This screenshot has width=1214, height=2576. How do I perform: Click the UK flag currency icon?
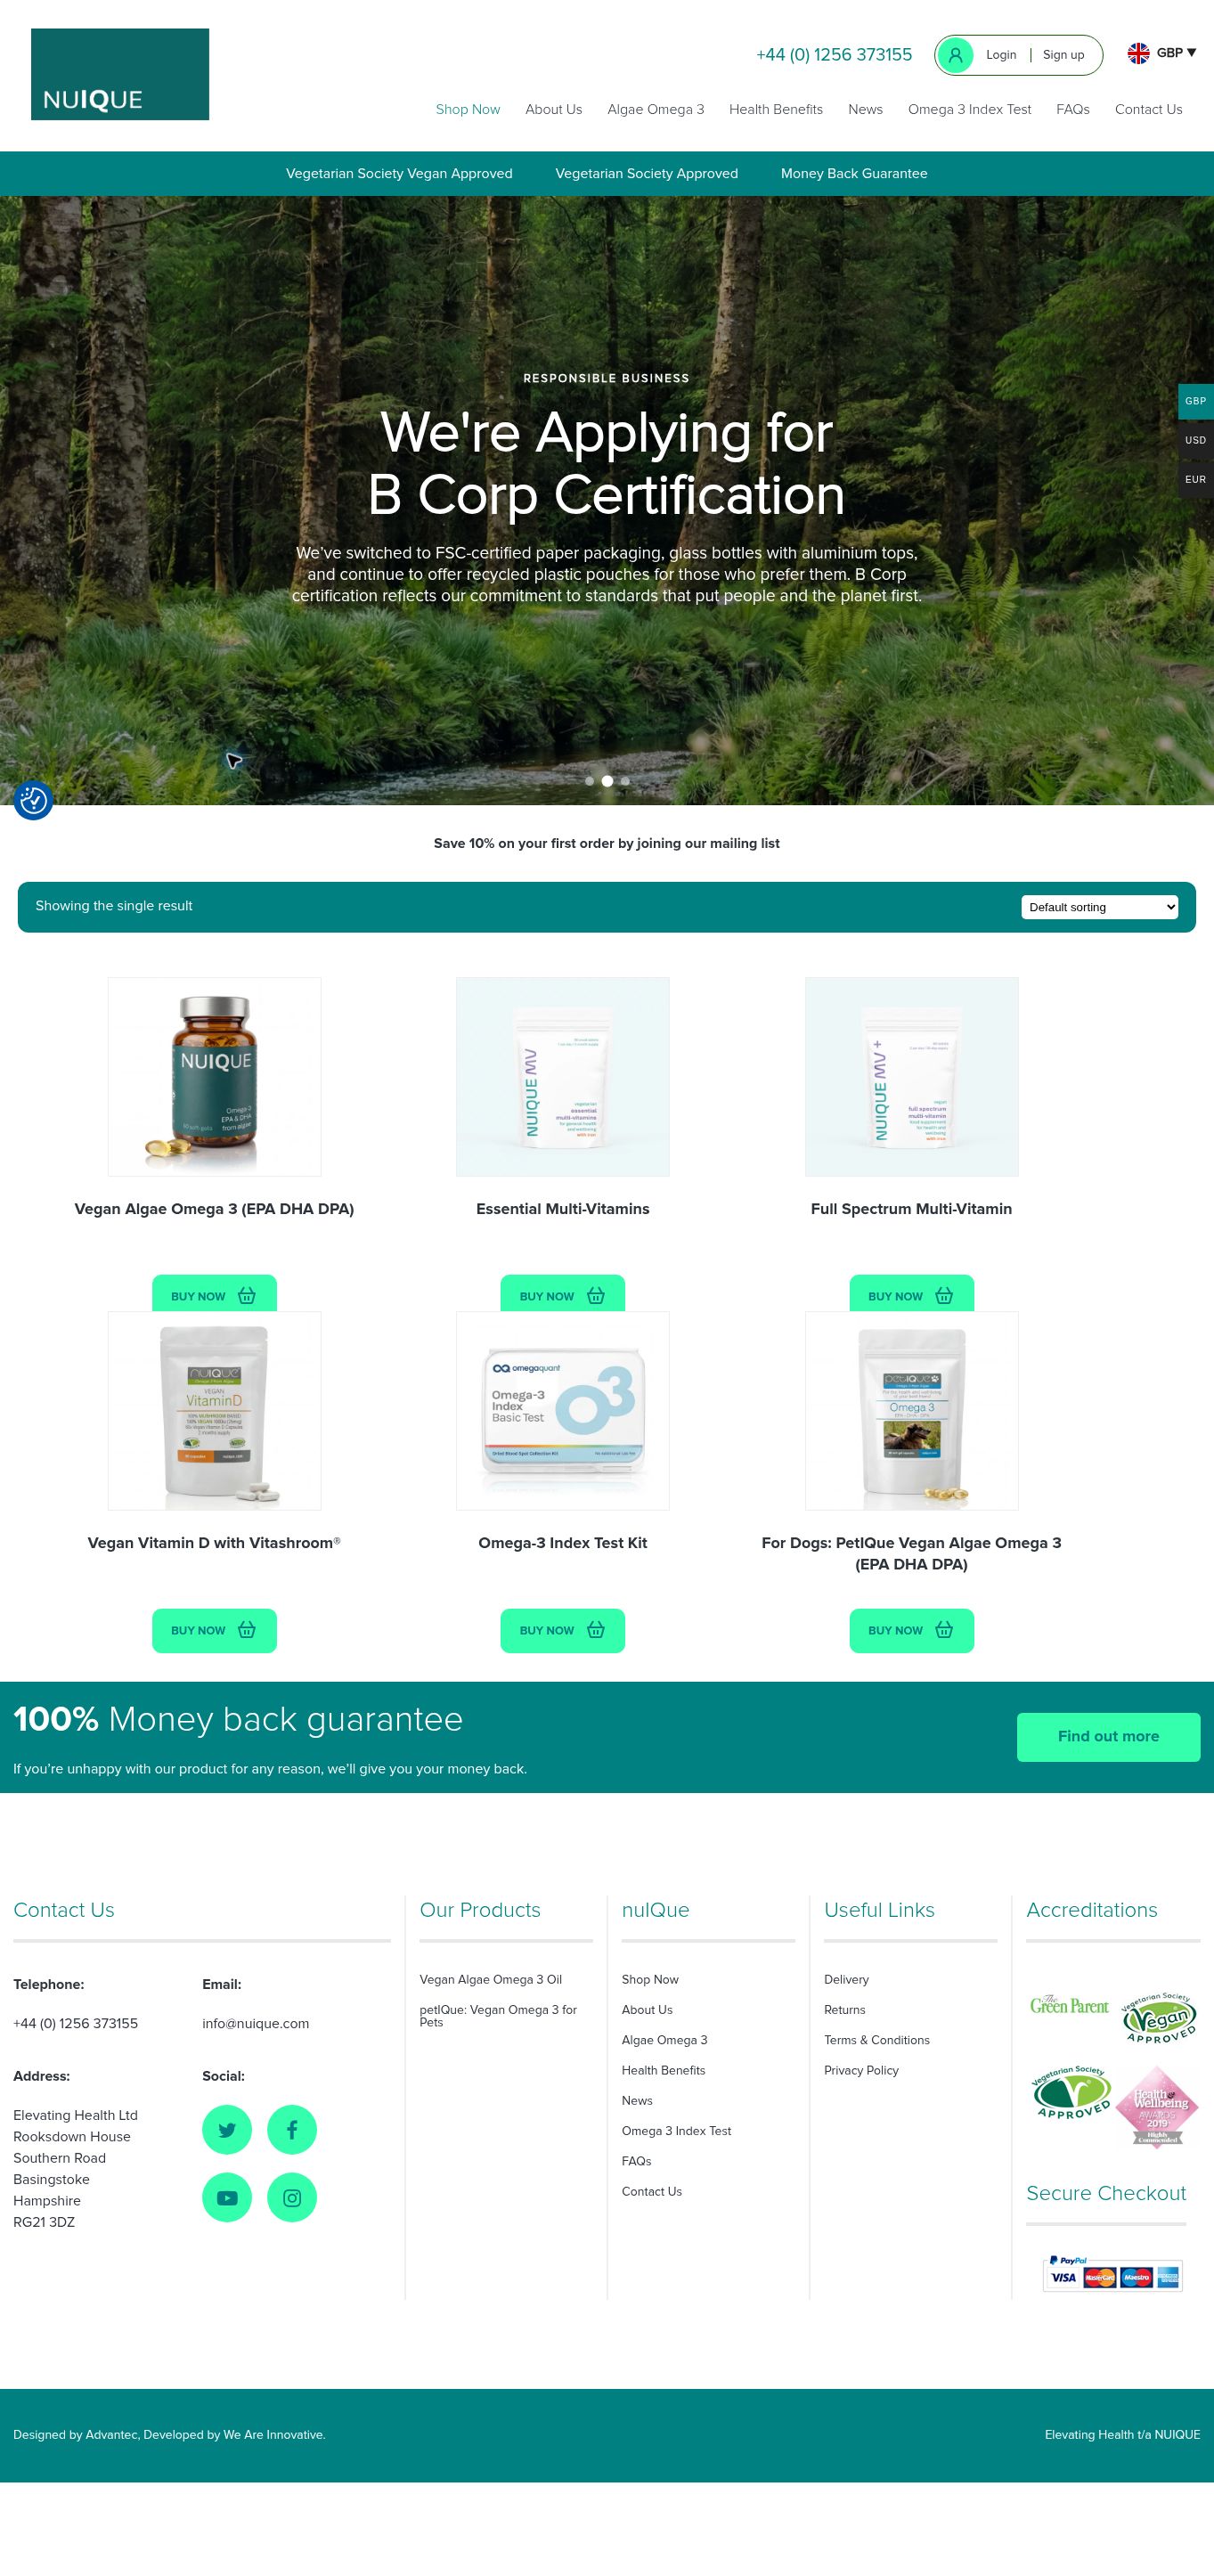tap(1138, 53)
